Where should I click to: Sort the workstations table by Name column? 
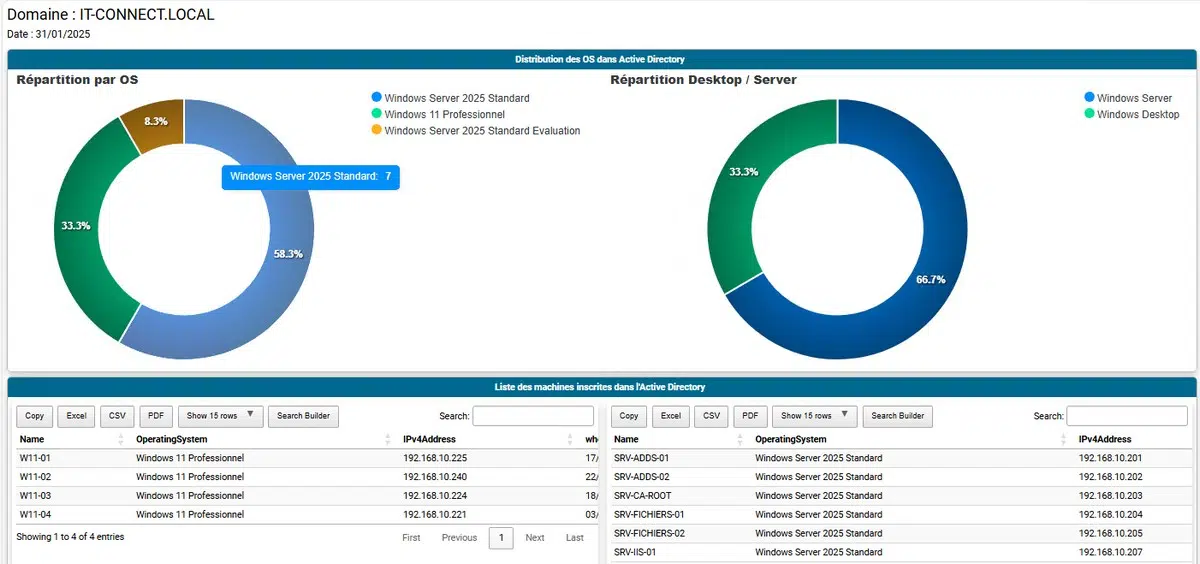pyautogui.click(x=32, y=439)
